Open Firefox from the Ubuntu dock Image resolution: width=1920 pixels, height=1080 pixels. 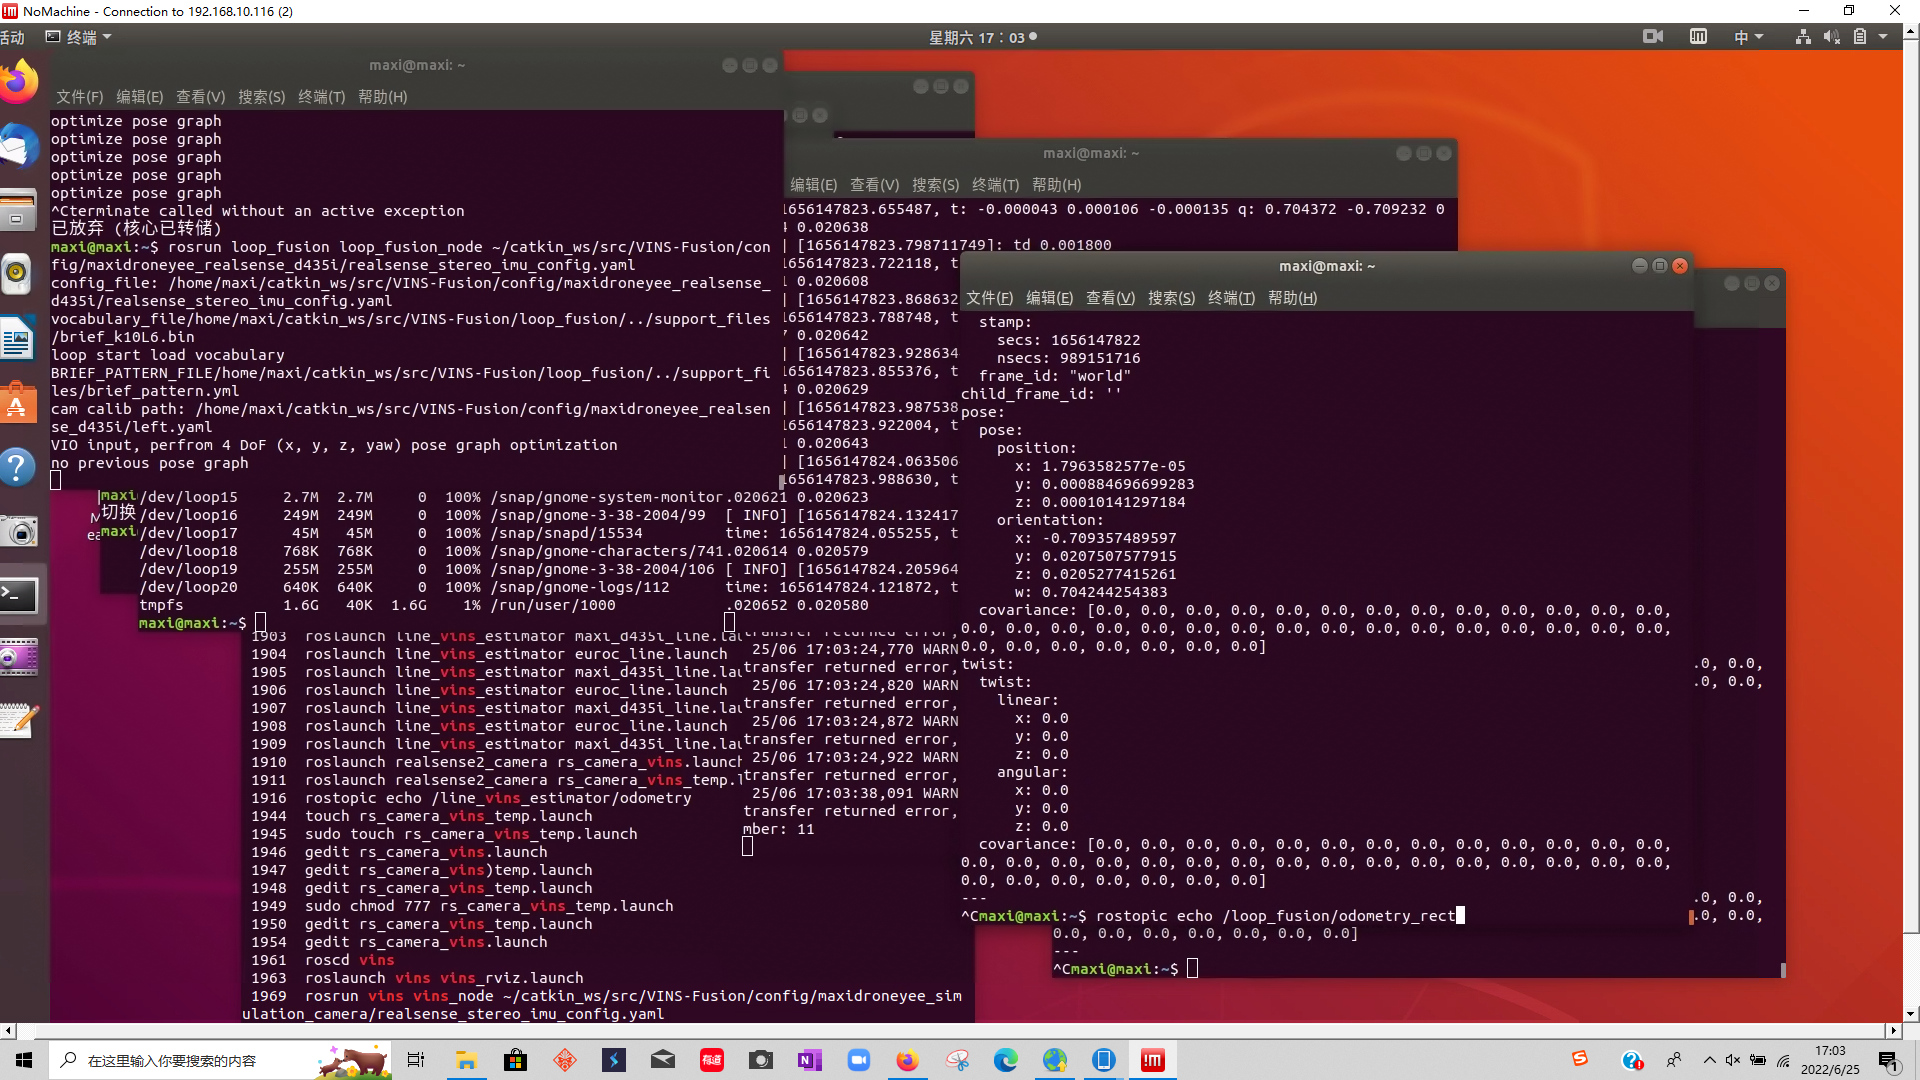point(18,82)
